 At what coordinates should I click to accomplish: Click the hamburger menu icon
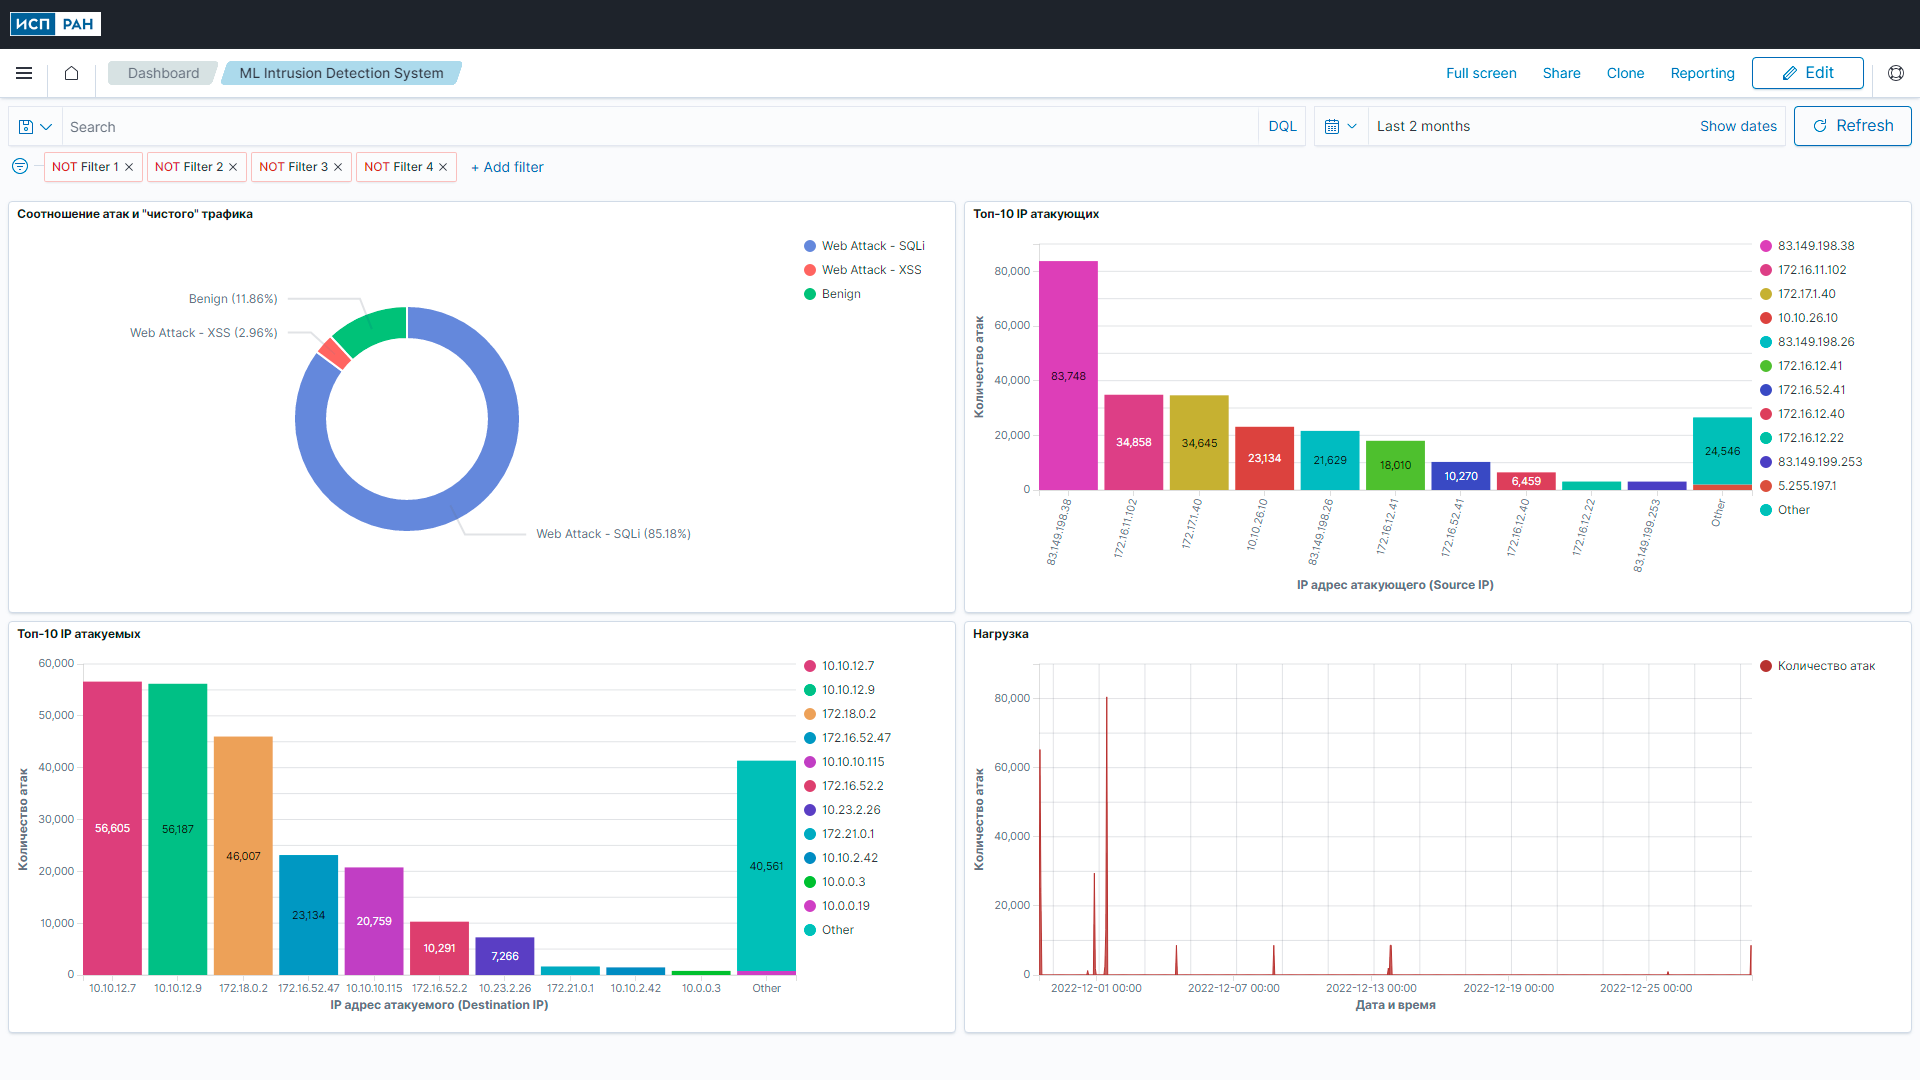(24, 73)
